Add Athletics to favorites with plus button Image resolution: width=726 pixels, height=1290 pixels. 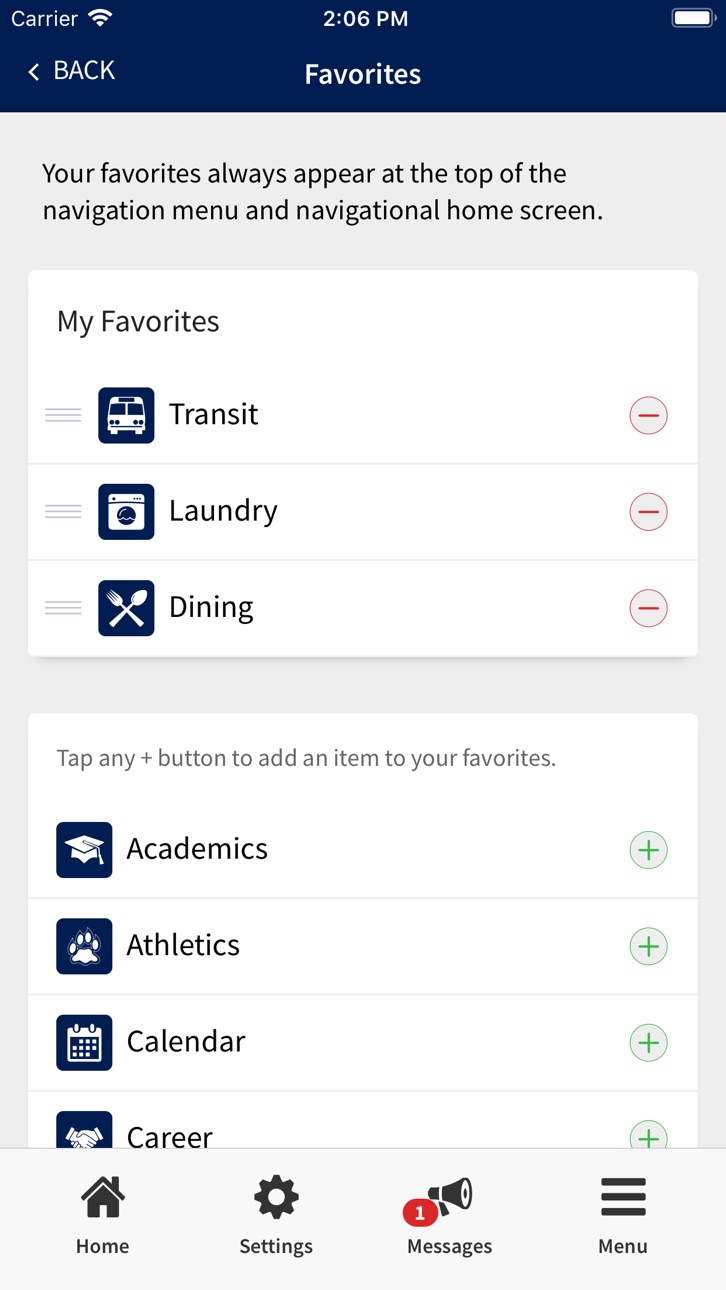point(648,946)
